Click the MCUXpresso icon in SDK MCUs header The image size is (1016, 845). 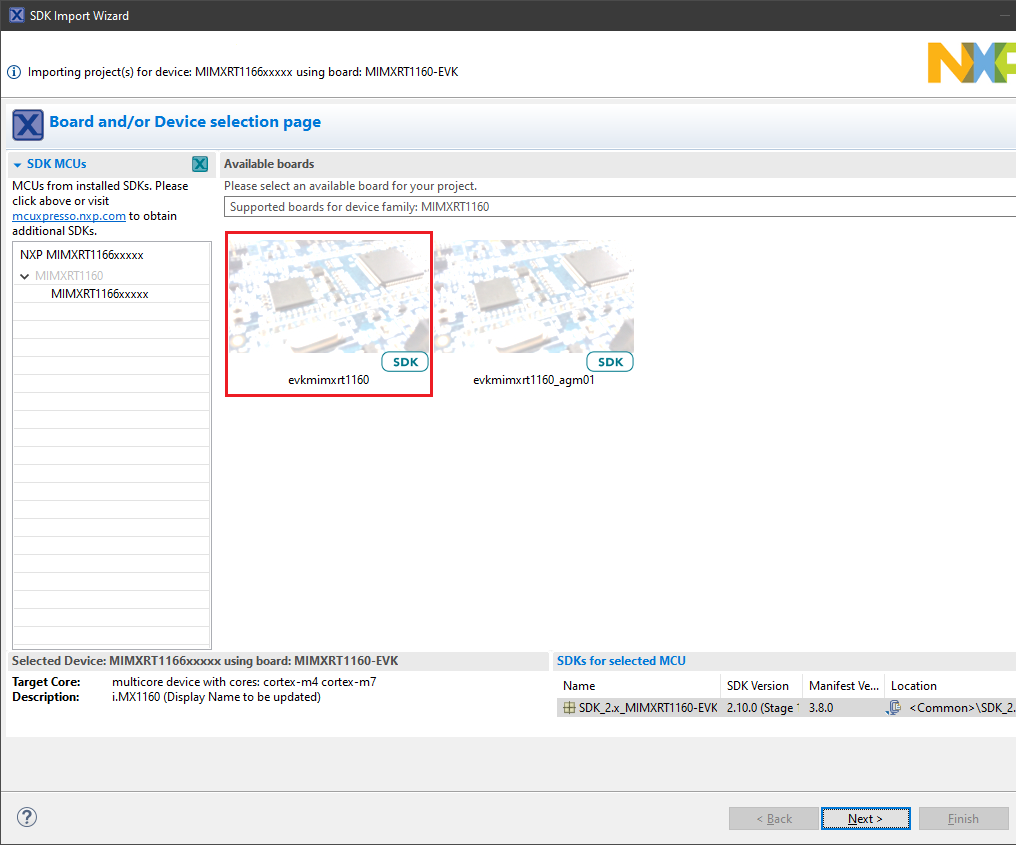click(200, 164)
